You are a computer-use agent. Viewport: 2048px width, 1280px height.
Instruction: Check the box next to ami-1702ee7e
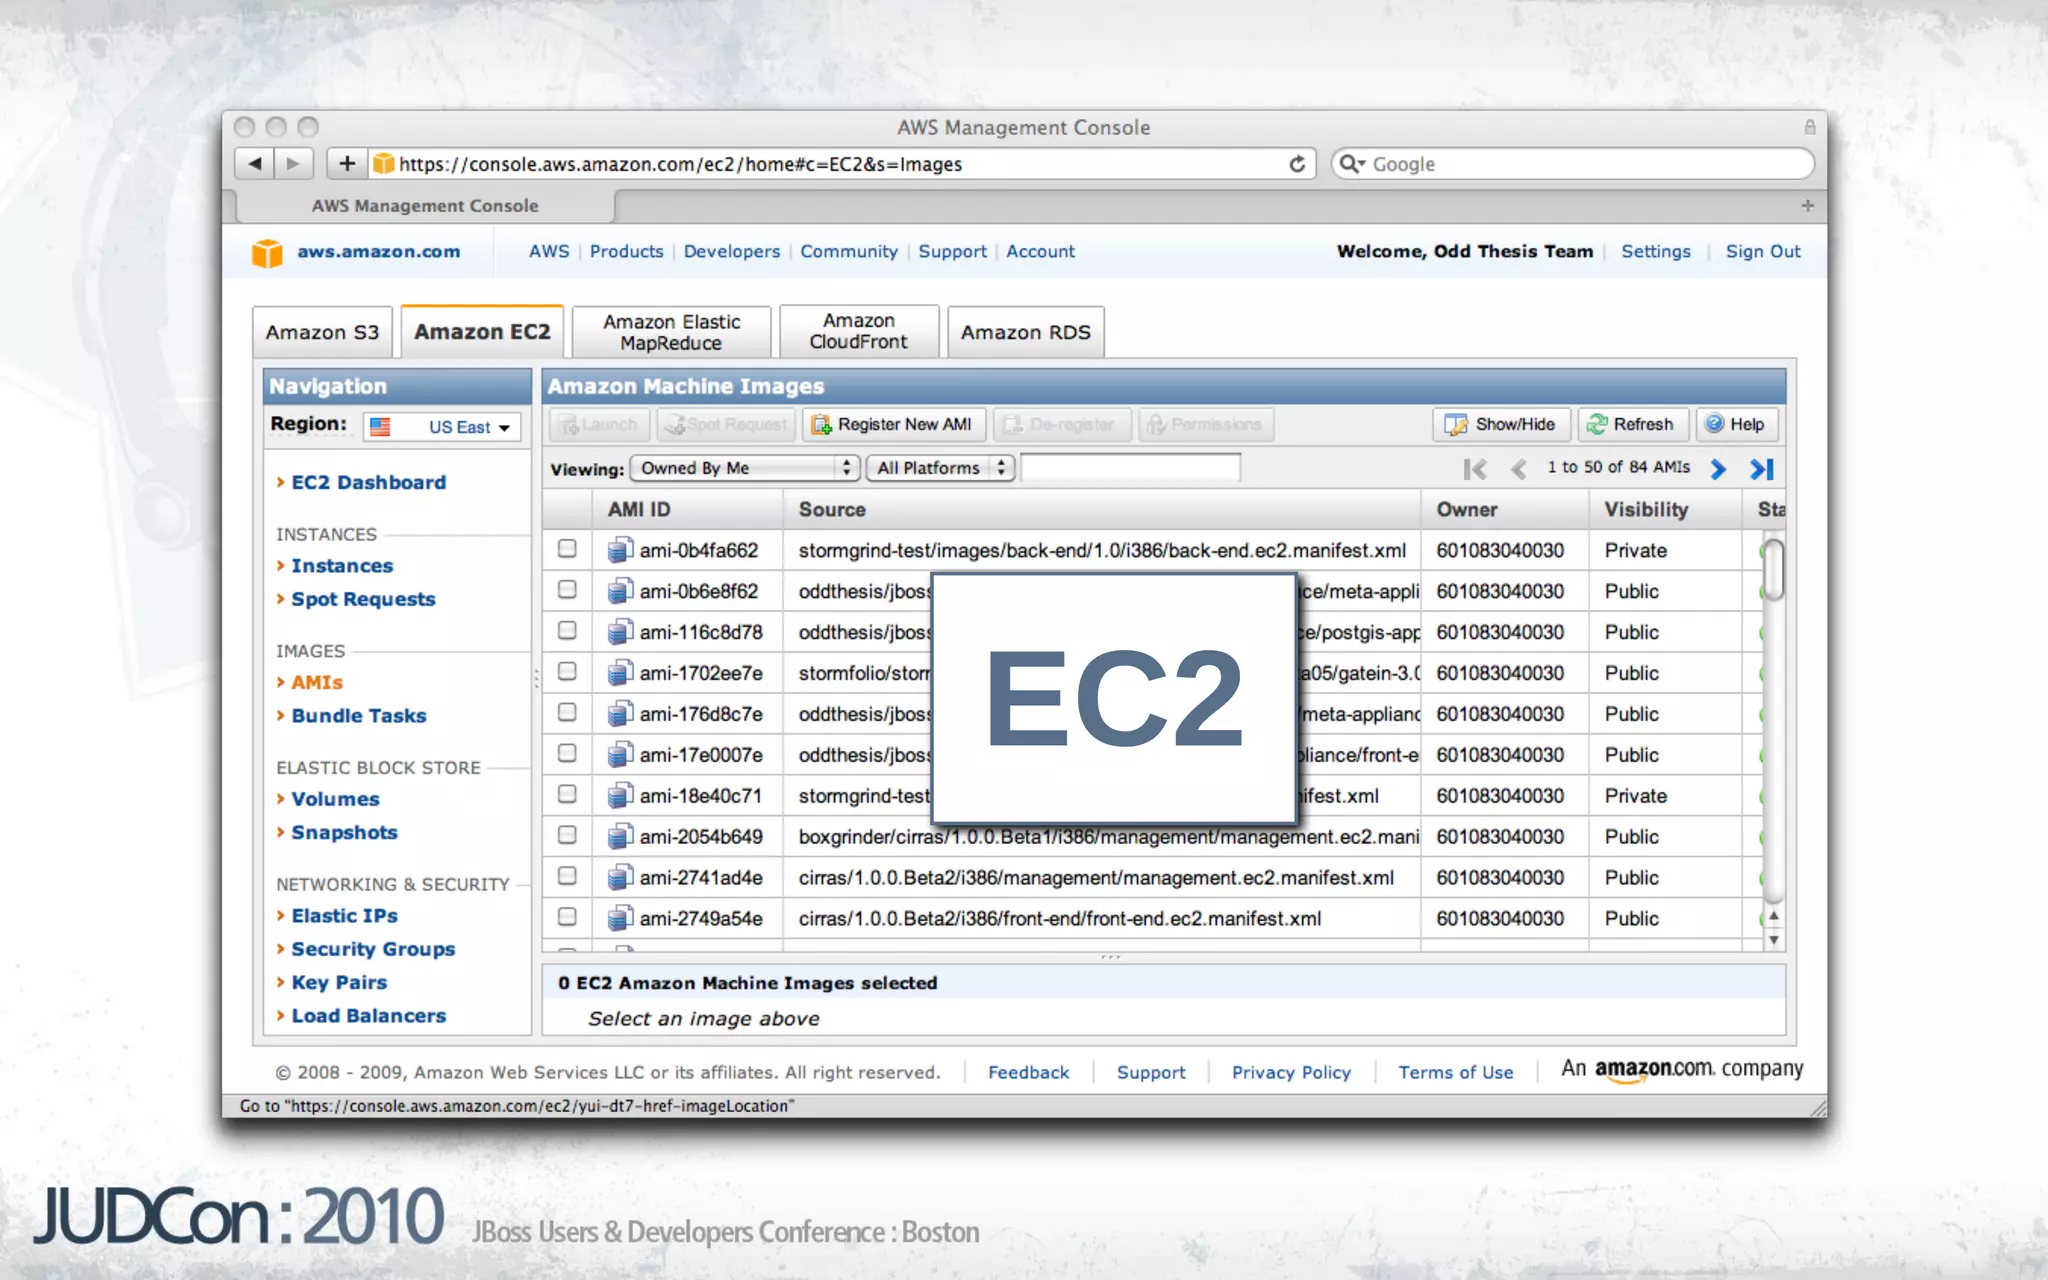(567, 671)
